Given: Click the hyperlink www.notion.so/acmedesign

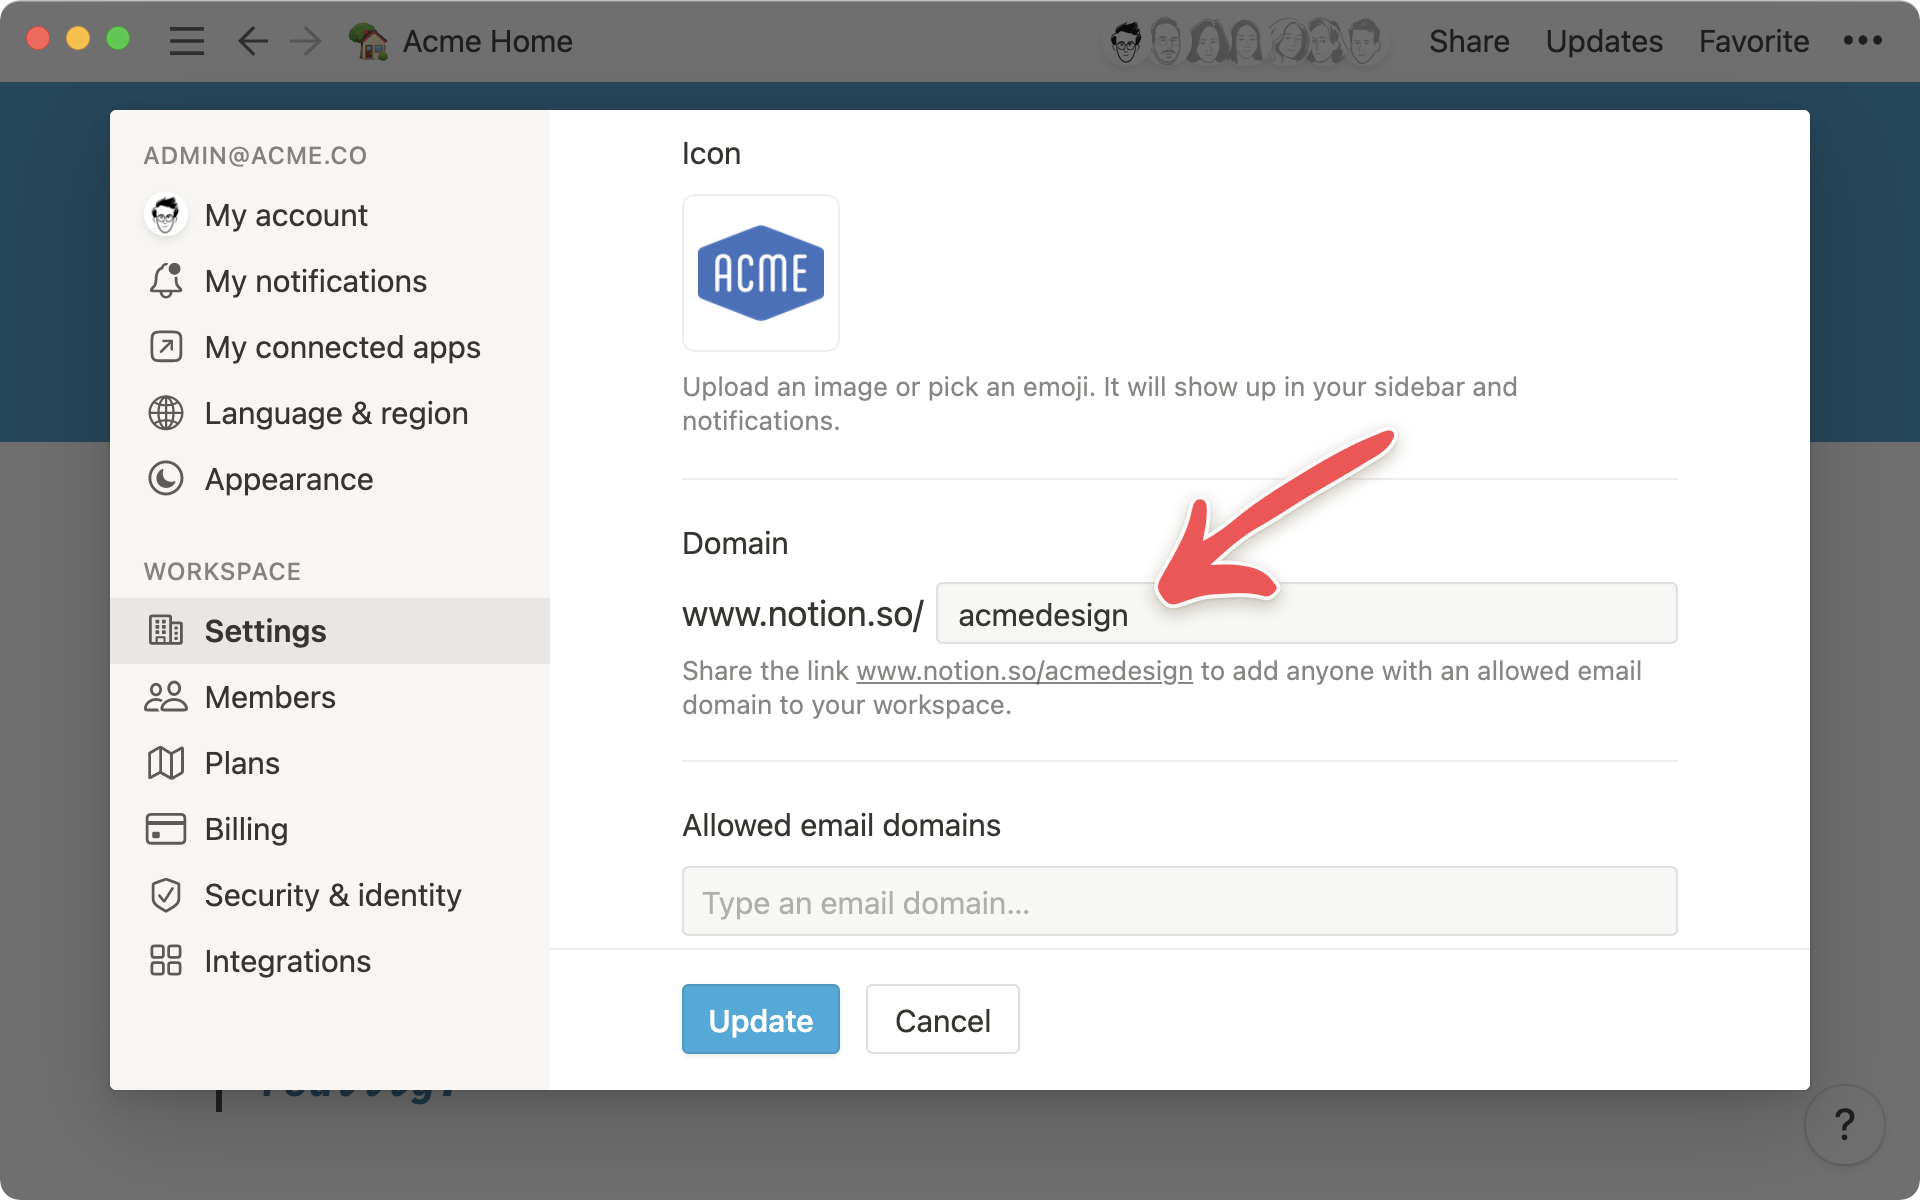Looking at the screenshot, I should click(1024, 671).
